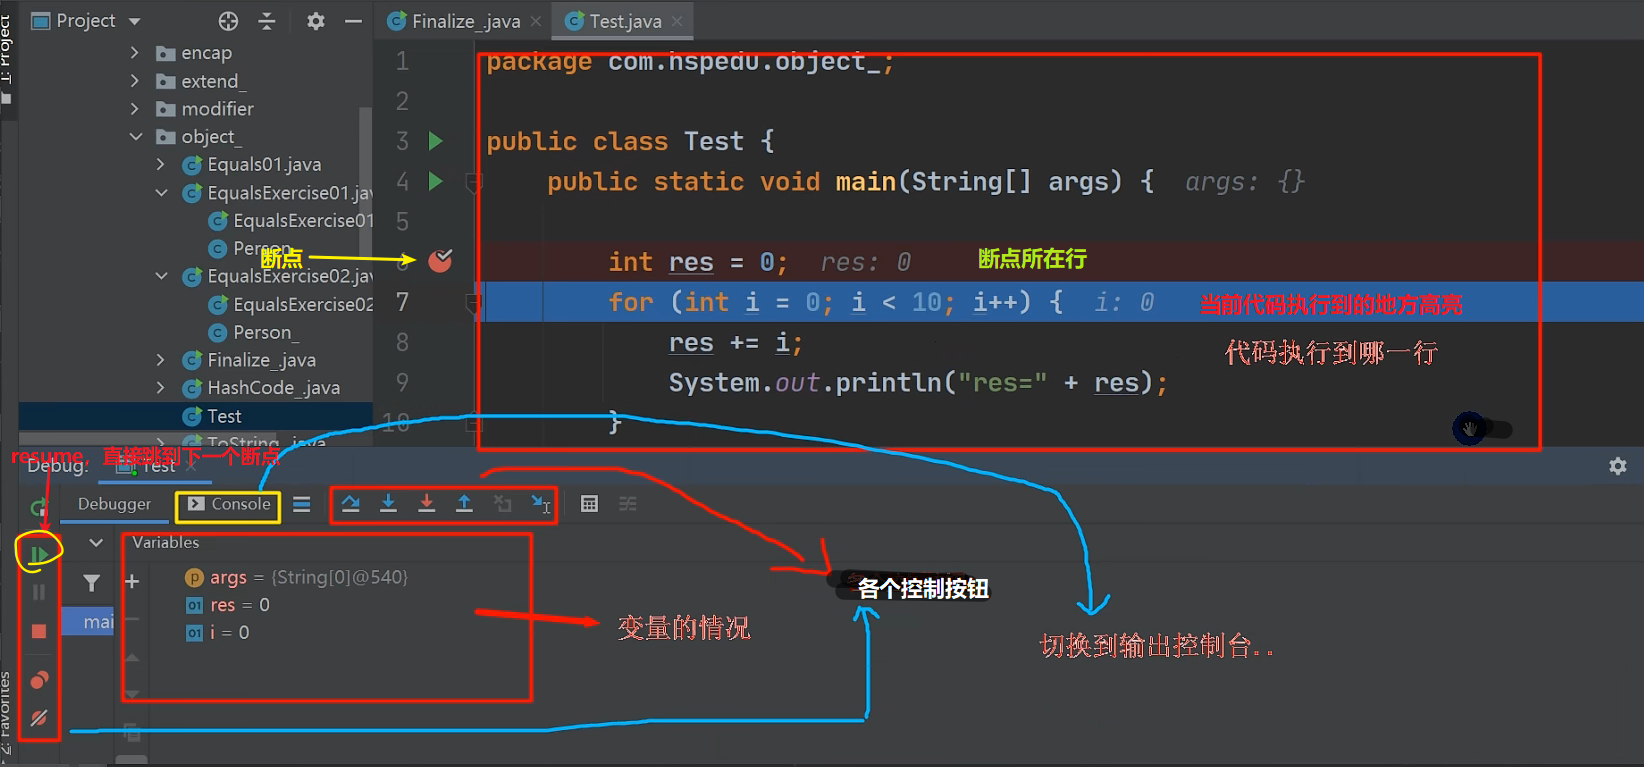Viewport: 1644px width, 767px height.
Task: Expand HashCode_.java node
Action: (161, 387)
